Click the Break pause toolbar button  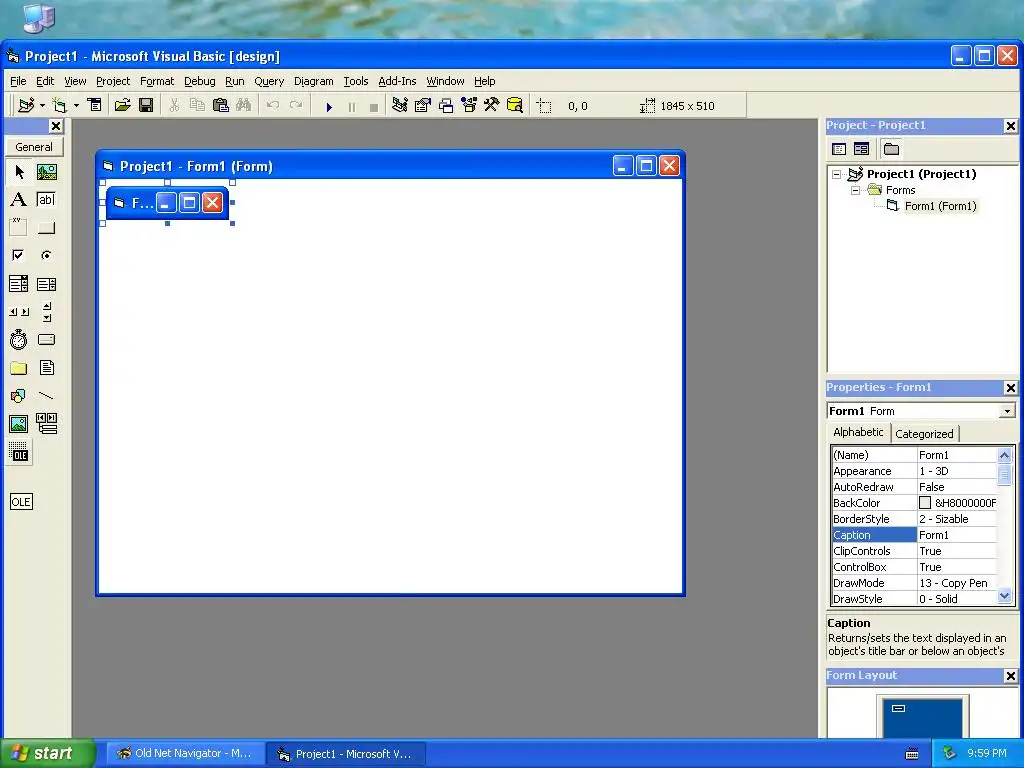(352, 106)
